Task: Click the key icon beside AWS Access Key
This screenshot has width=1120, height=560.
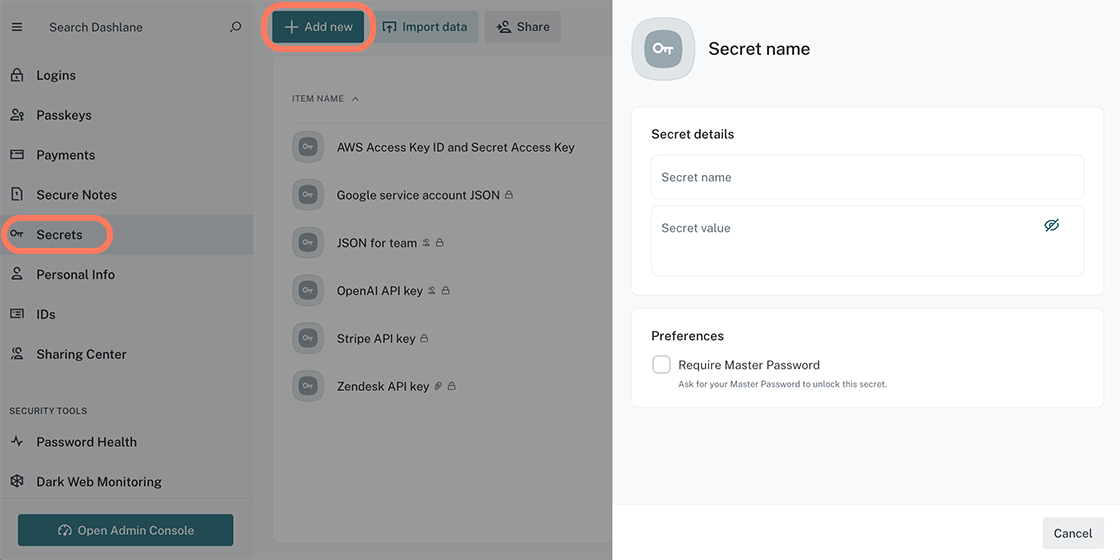Action: click(308, 147)
